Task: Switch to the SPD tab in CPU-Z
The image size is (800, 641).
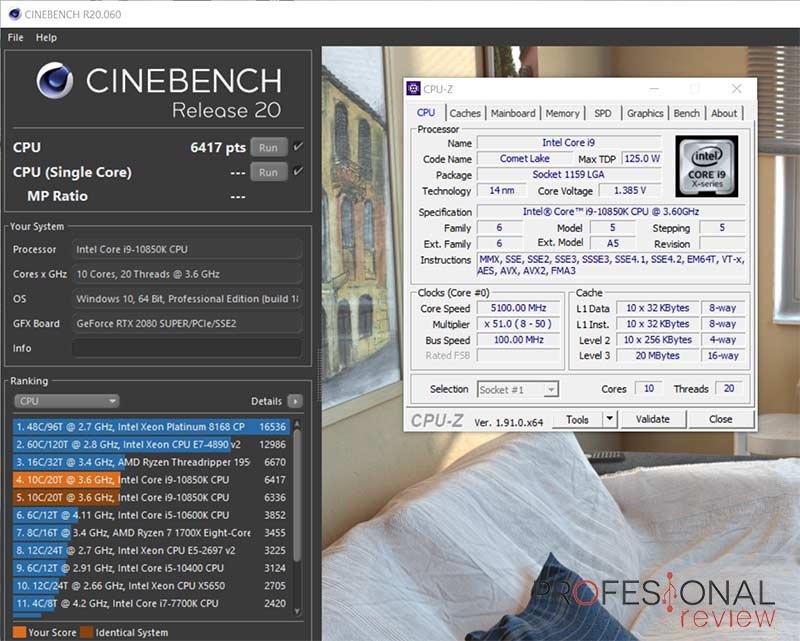Action: coord(603,113)
